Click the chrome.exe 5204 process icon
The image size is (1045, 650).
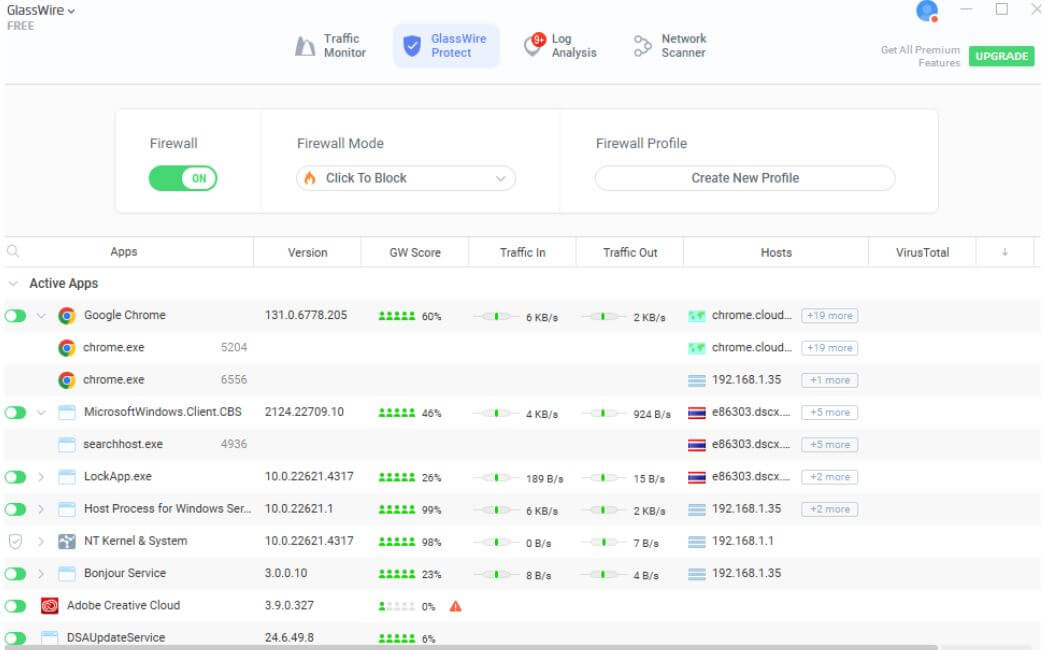tap(67, 347)
